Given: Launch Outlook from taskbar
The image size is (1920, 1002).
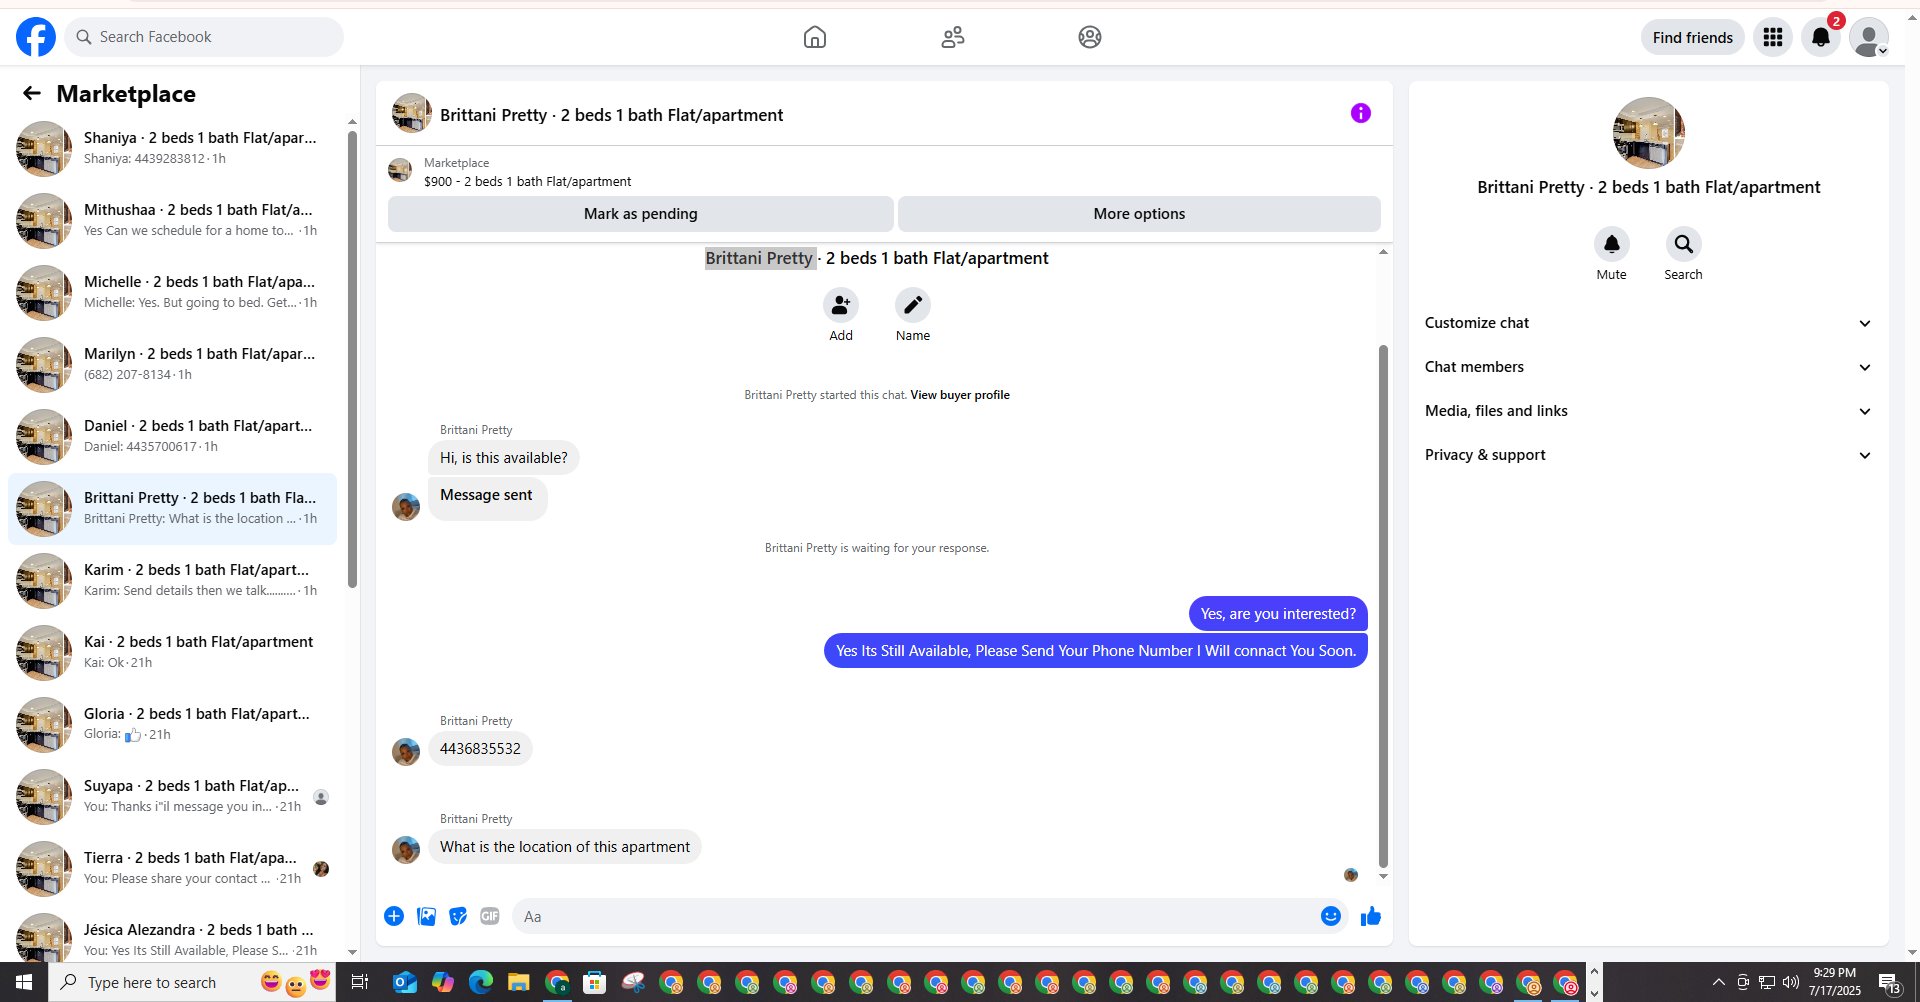Looking at the screenshot, I should [405, 982].
